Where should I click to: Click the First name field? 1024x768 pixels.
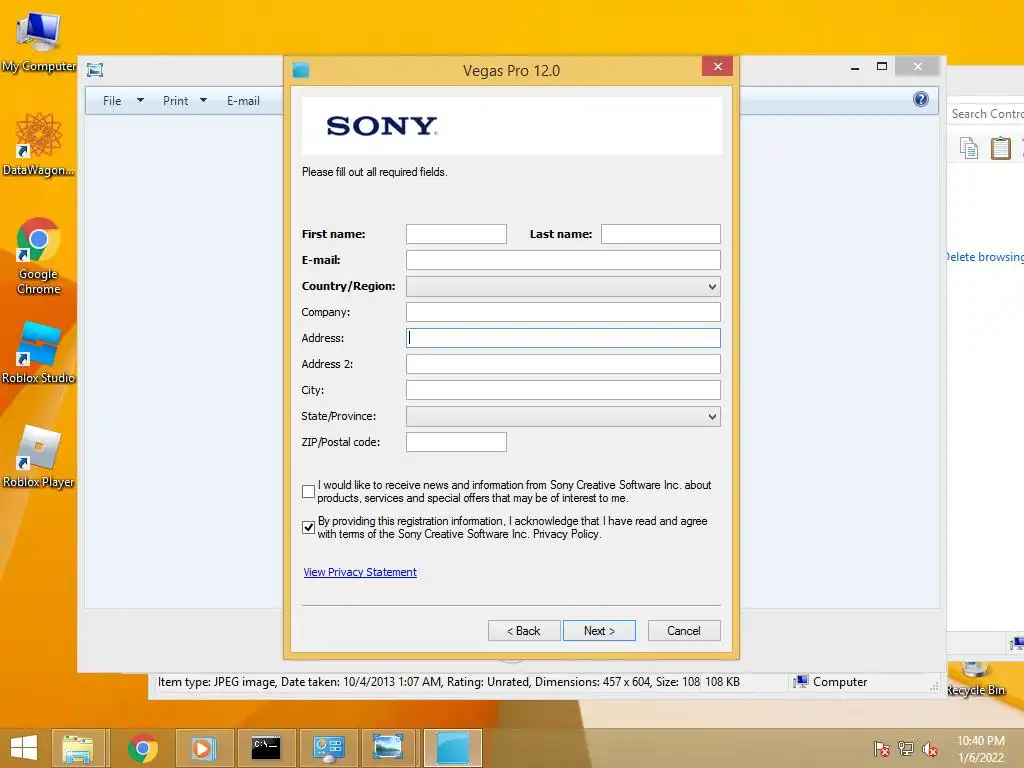(x=456, y=234)
